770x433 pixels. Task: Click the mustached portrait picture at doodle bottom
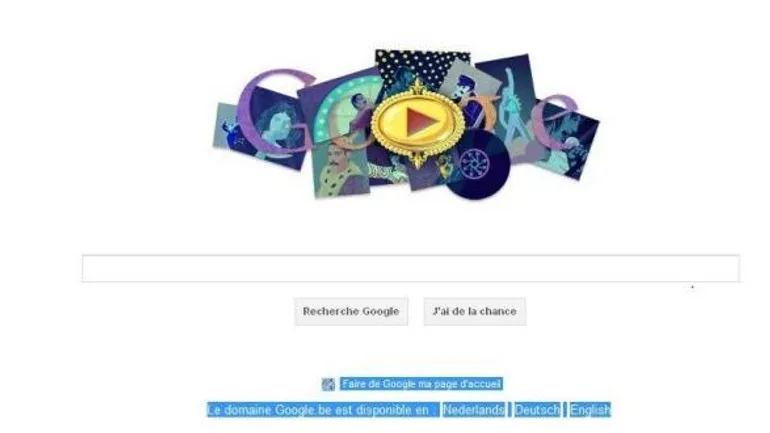340,169
